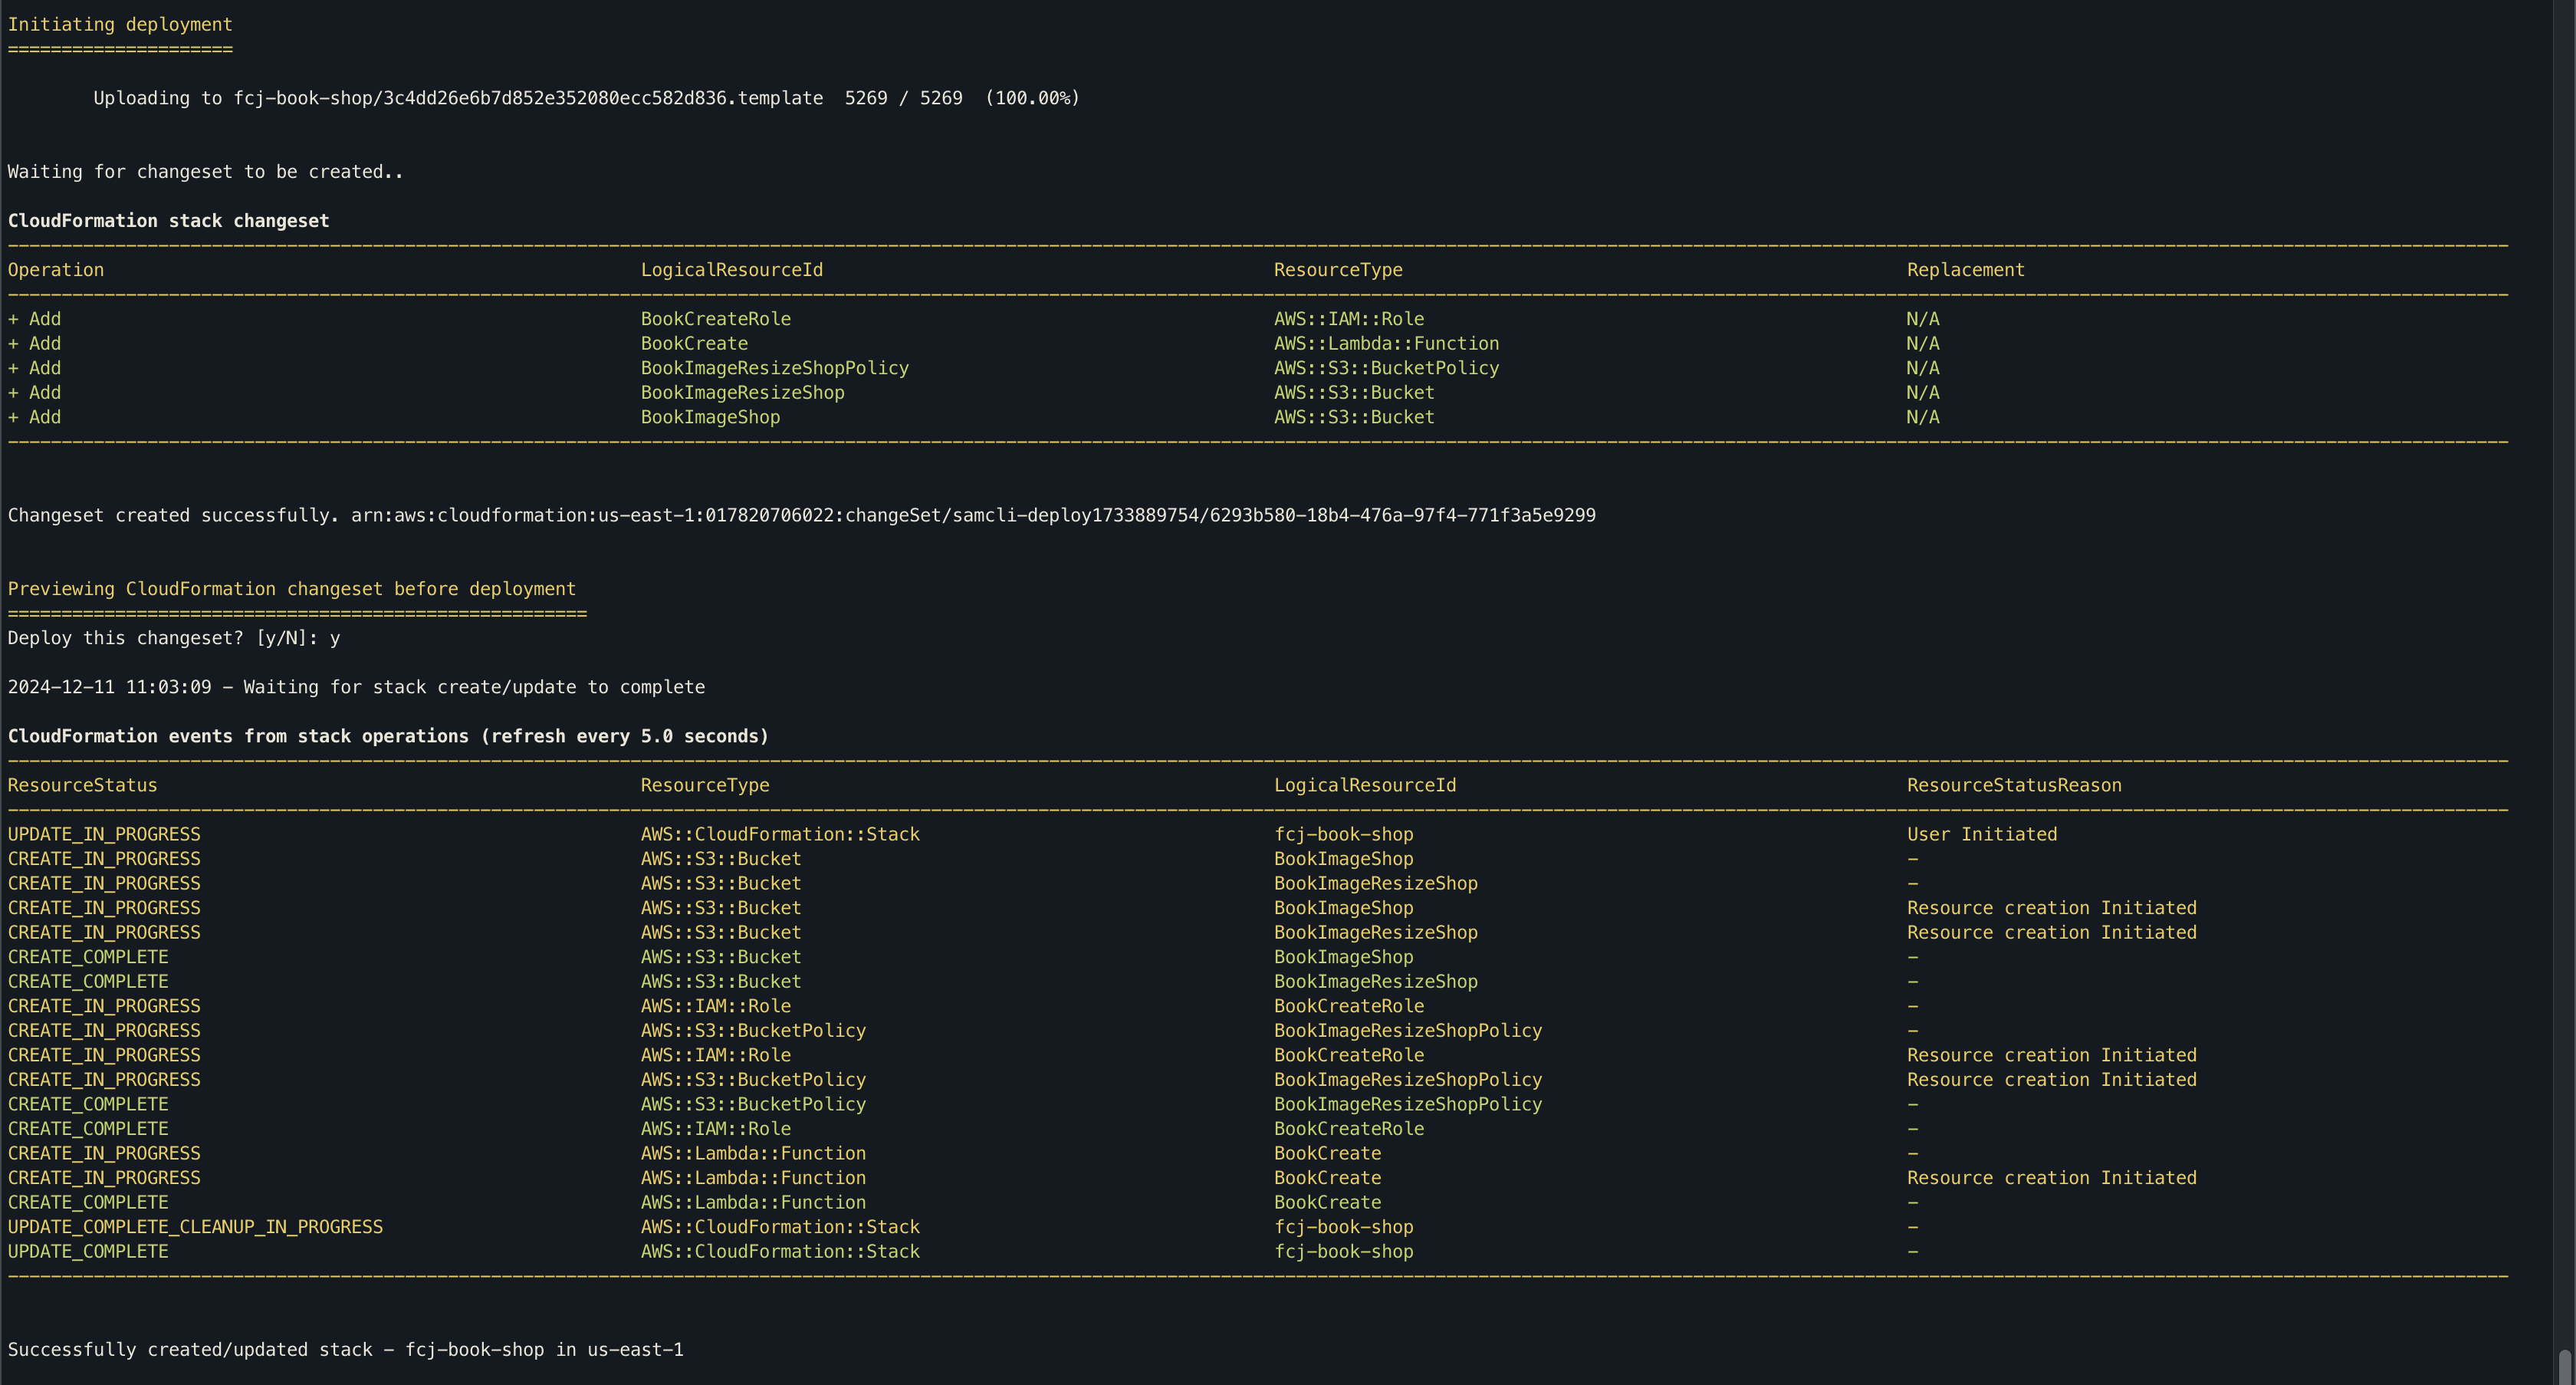Click the "User Initiated" reason
2576x1385 pixels.
[1982, 834]
